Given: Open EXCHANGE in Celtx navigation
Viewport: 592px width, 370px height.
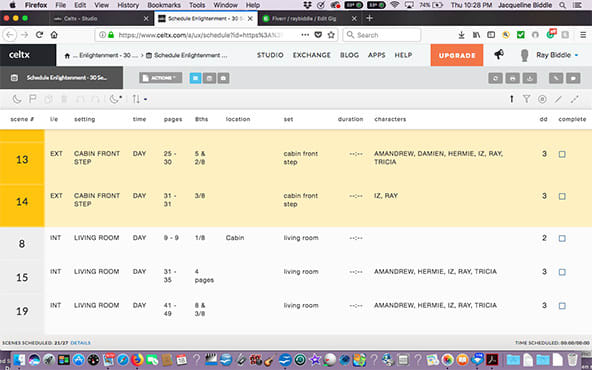Looking at the screenshot, I should (x=311, y=55).
